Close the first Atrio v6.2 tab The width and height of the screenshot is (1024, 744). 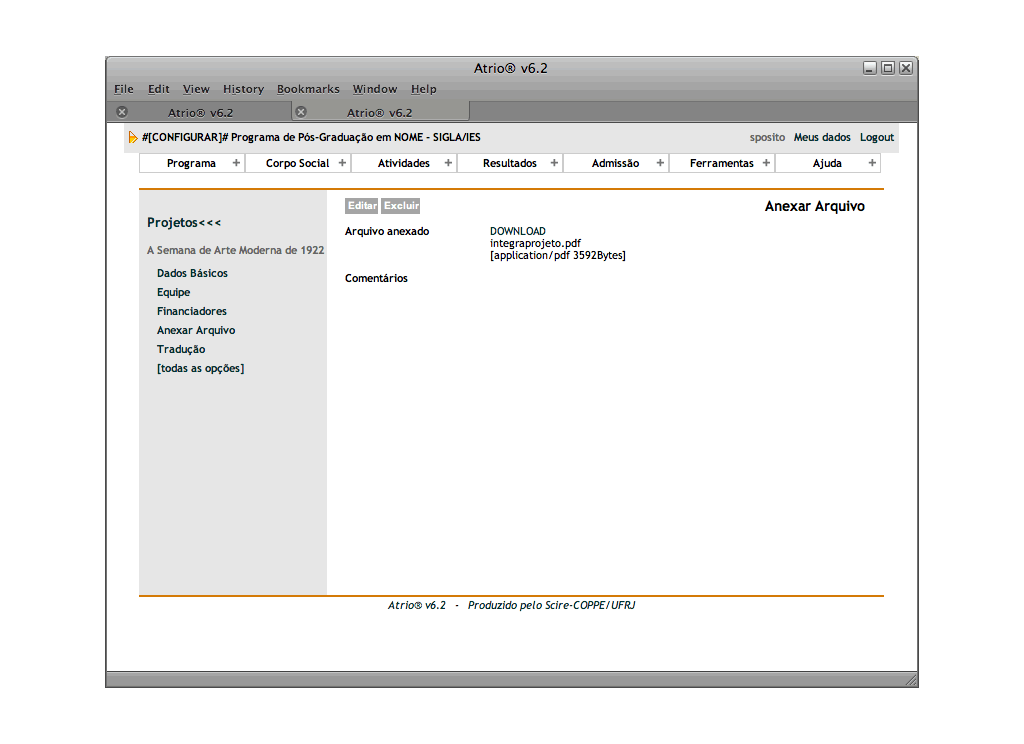121,112
